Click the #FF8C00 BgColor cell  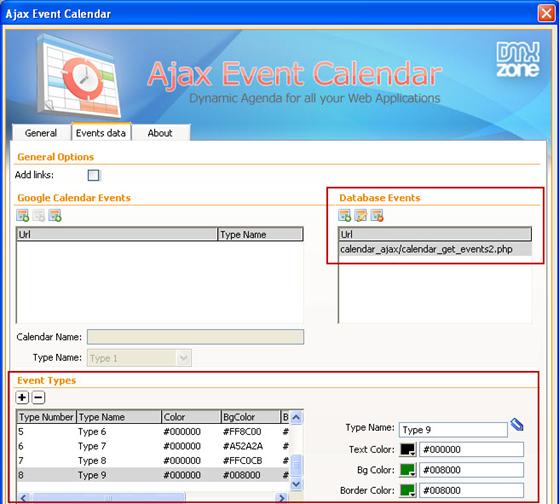(242, 432)
